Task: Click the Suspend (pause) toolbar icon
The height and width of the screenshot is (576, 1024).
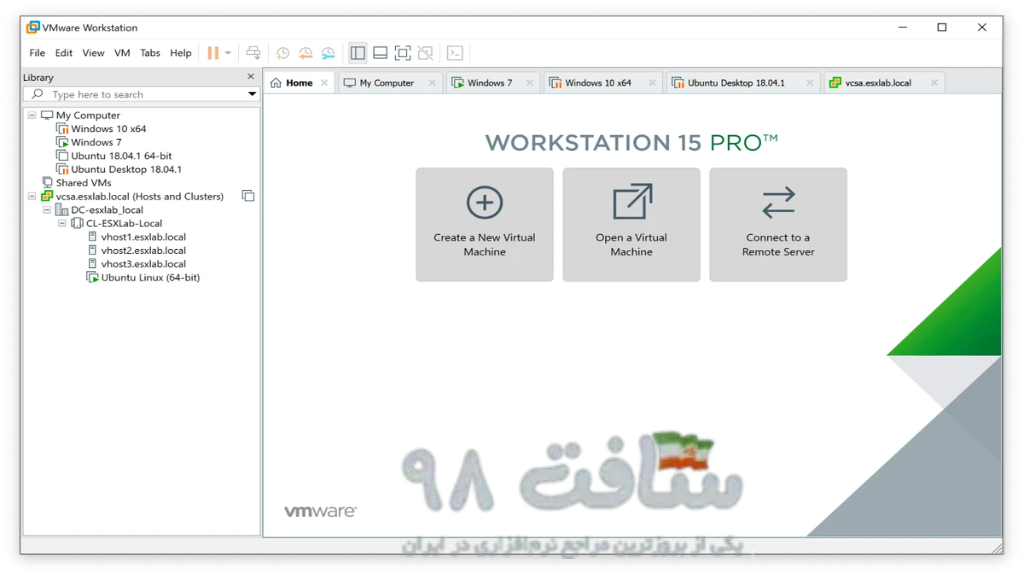Action: click(213, 53)
